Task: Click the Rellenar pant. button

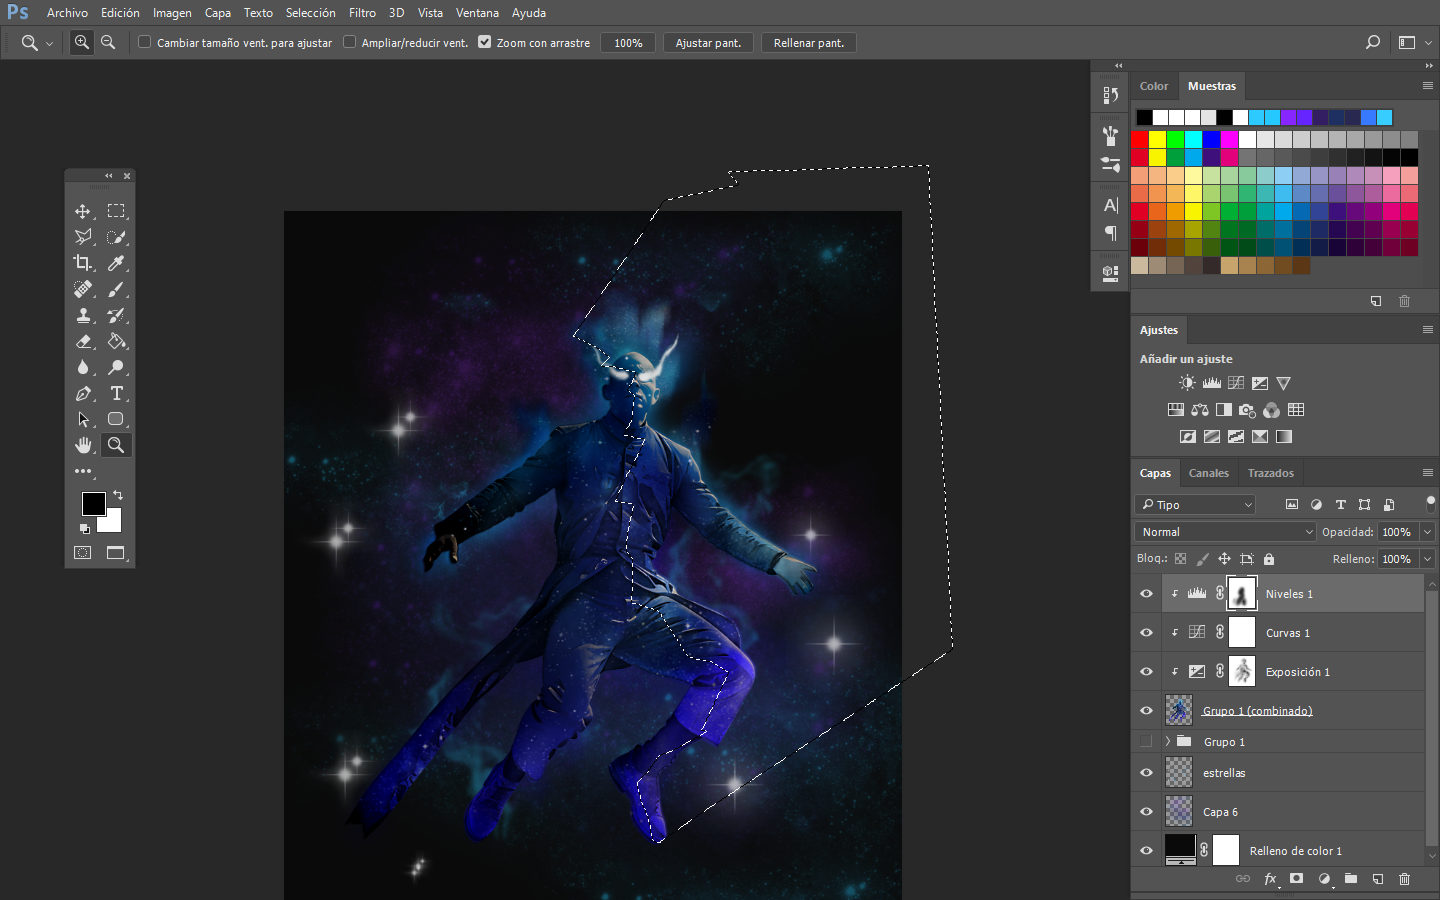Action: click(809, 43)
